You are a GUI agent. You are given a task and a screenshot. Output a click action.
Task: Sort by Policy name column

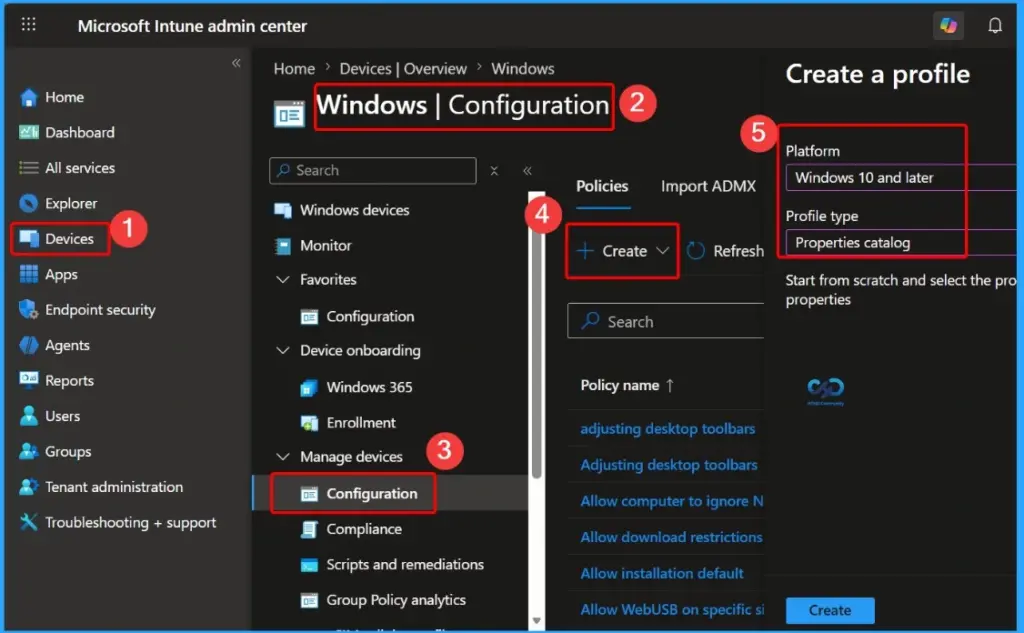click(x=627, y=385)
